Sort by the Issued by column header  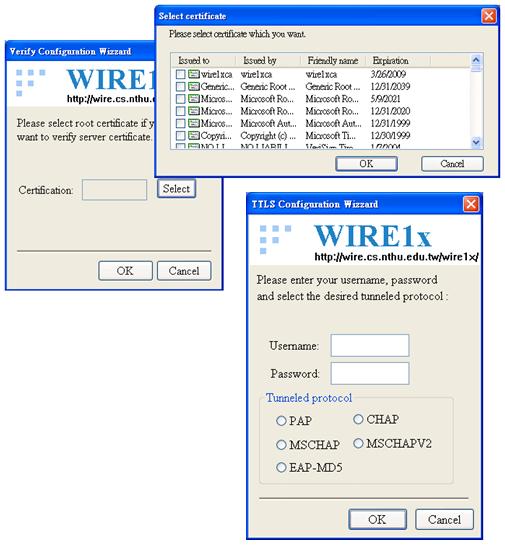click(268, 61)
